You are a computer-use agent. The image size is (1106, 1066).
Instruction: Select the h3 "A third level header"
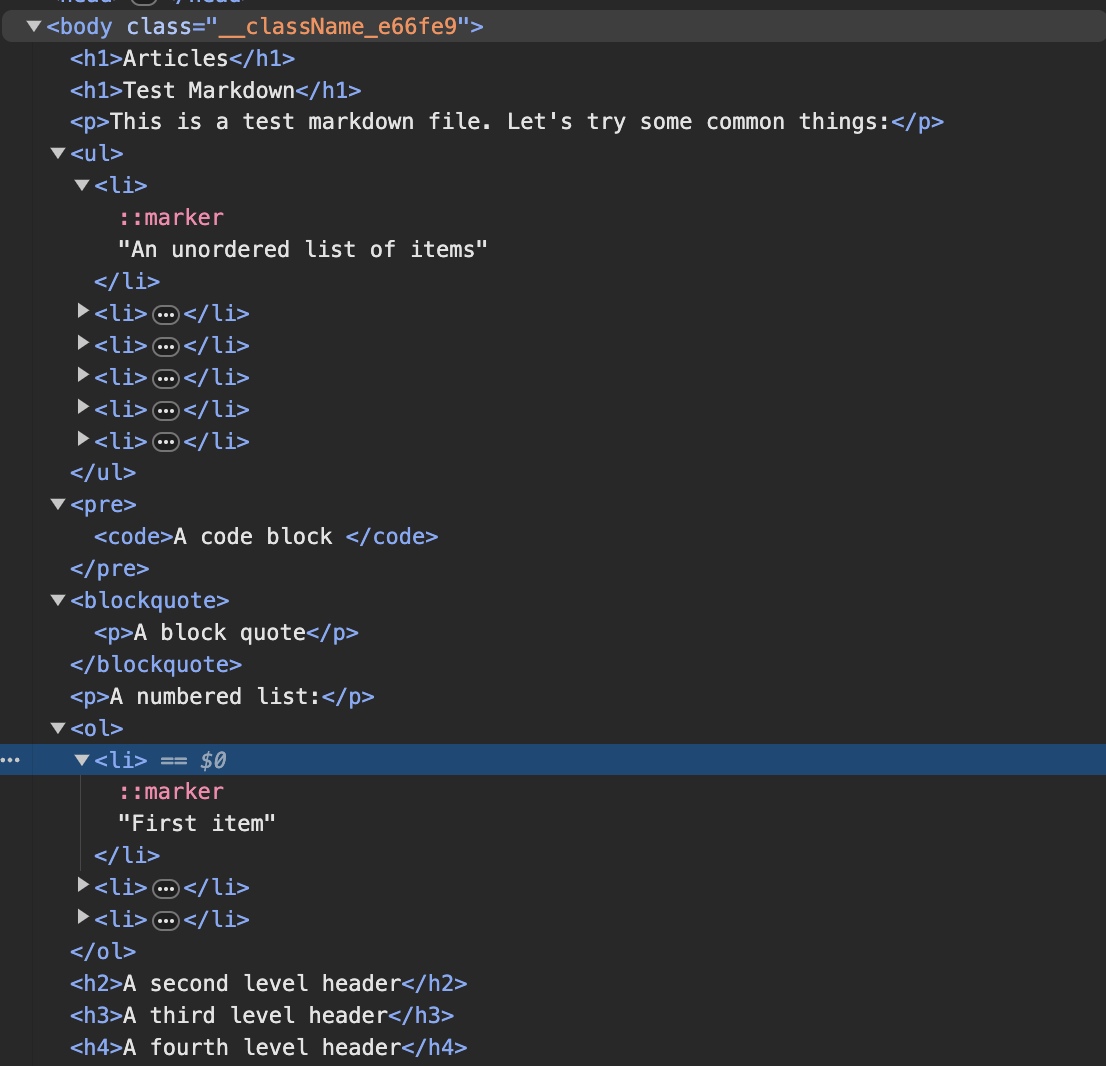click(262, 1014)
